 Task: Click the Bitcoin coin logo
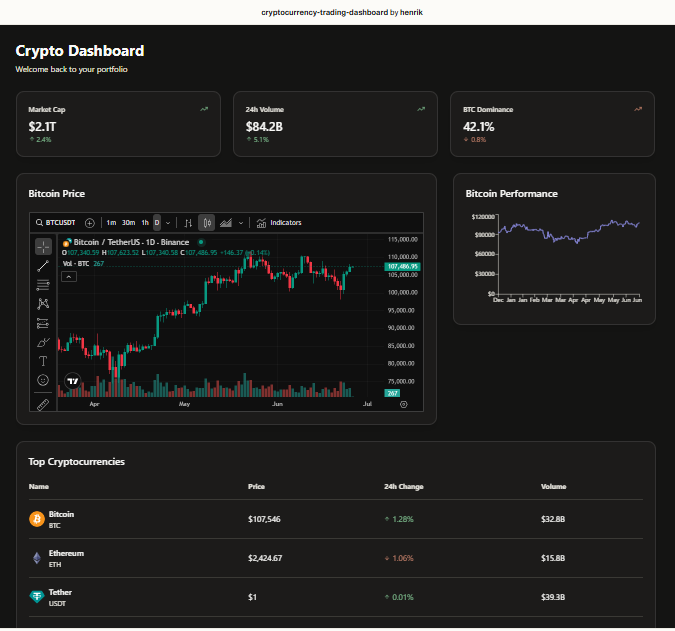[x=37, y=519]
